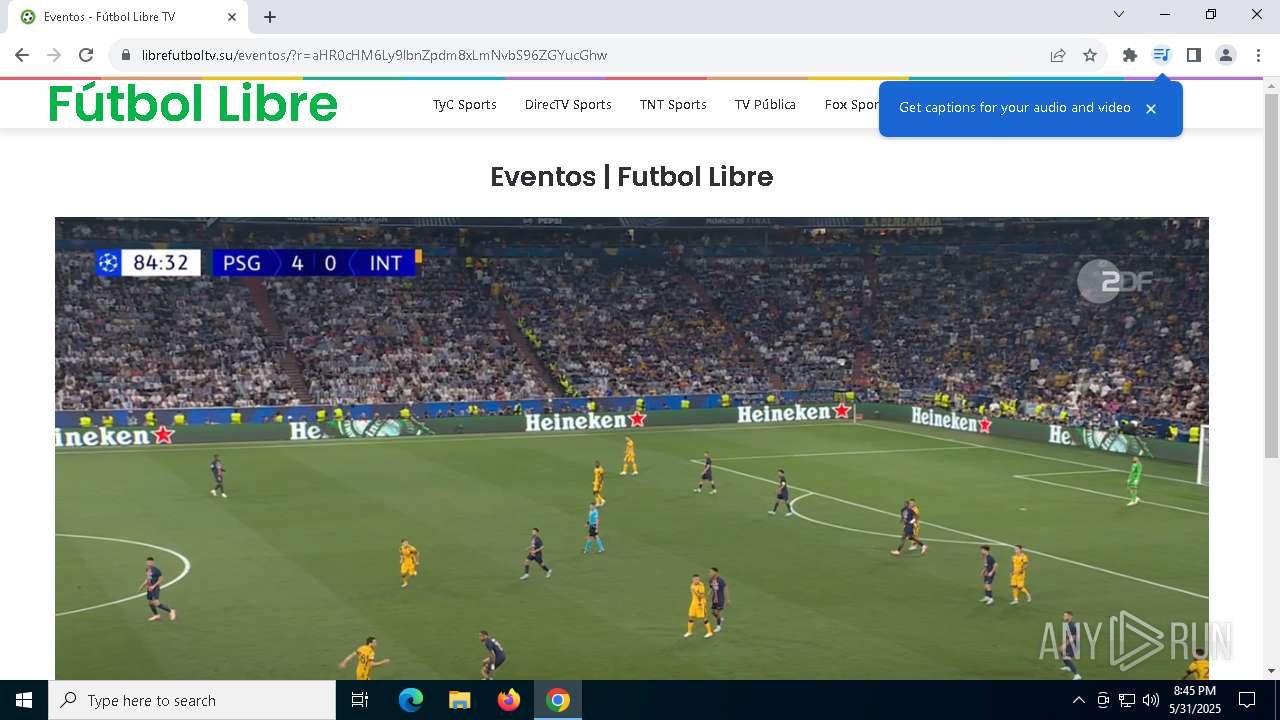Viewport: 1280px width, 720px height.
Task: Open File Explorer from taskbar
Action: (x=459, y=700)
